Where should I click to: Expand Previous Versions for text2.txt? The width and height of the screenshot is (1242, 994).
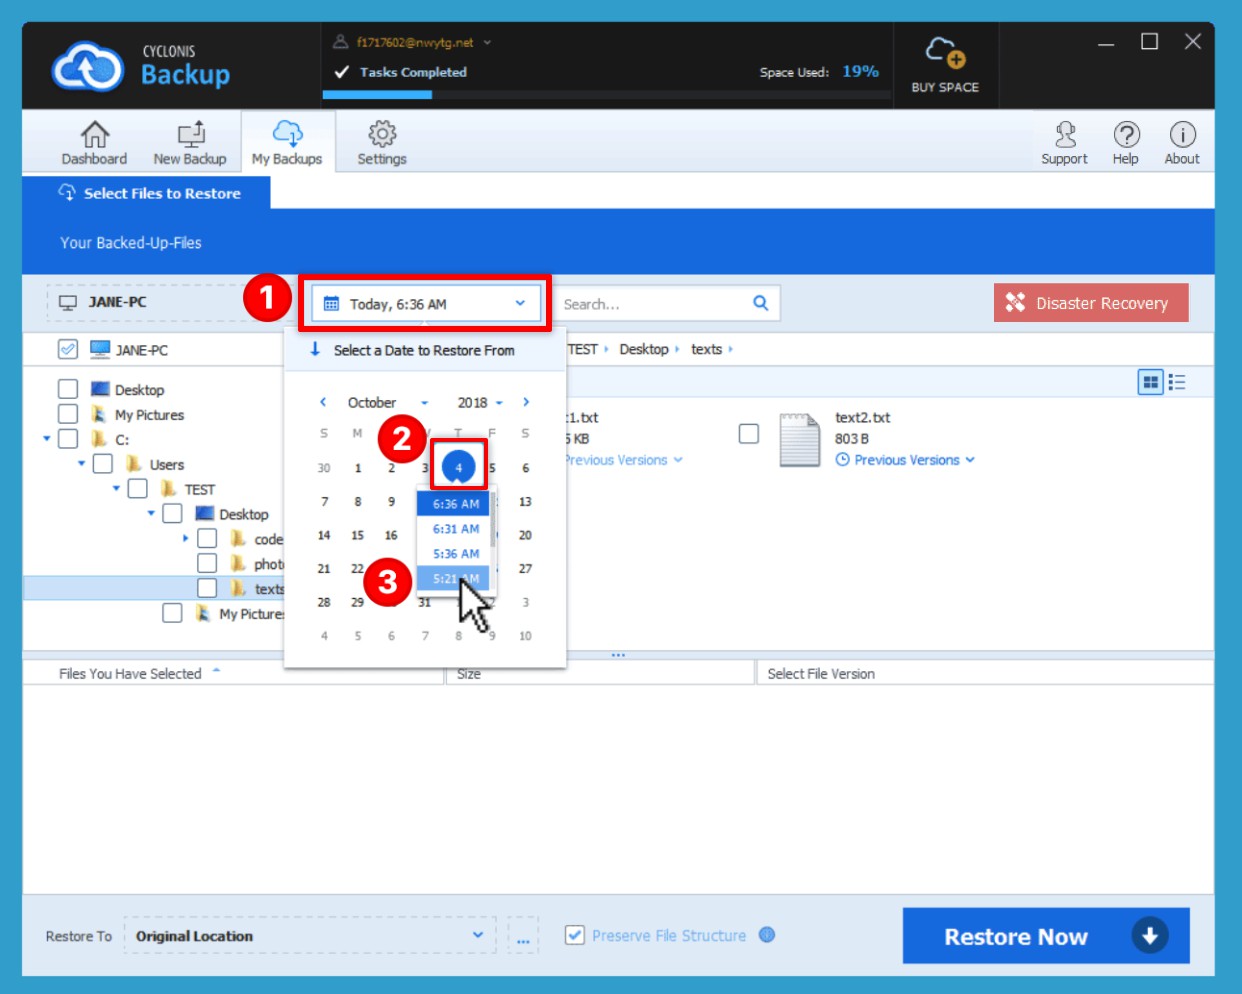[906, 460]
